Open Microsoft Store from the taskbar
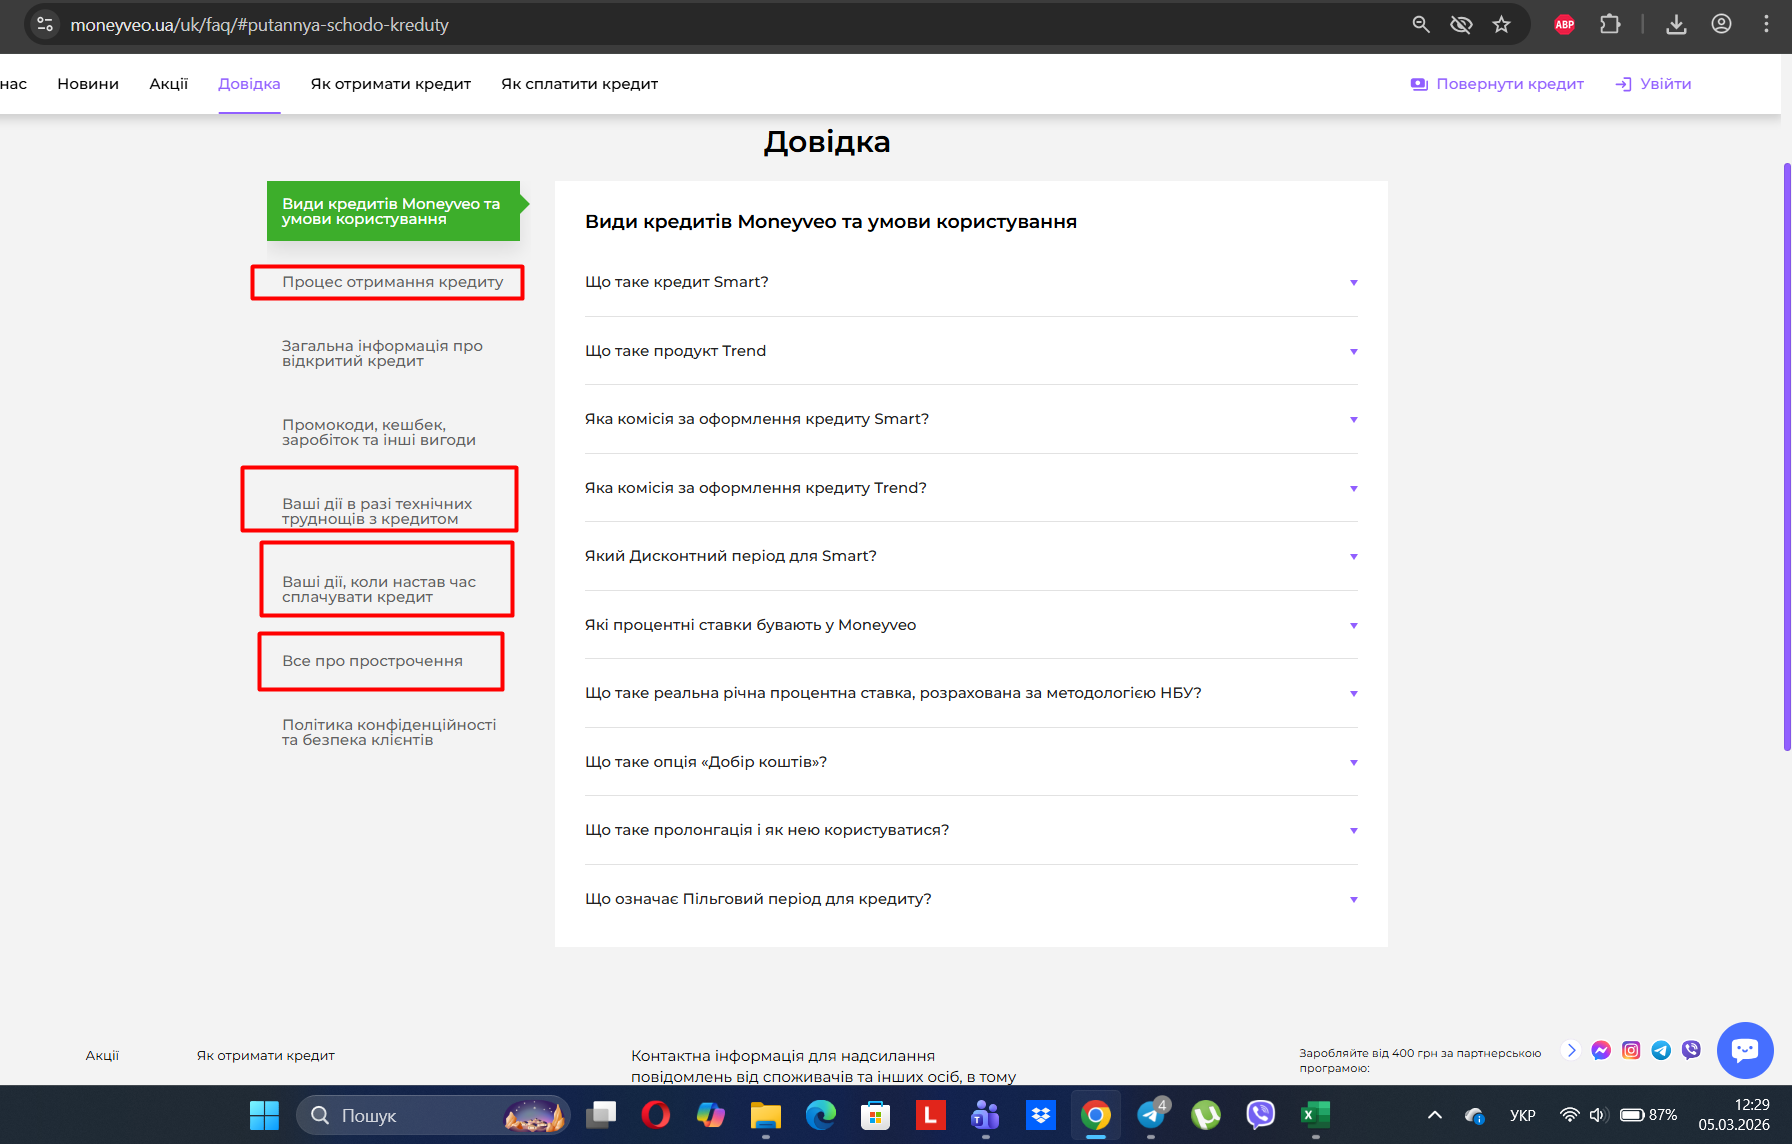Image resolution: width=1792 pixels, height=1144 pixels. [x=876, y=1115]
